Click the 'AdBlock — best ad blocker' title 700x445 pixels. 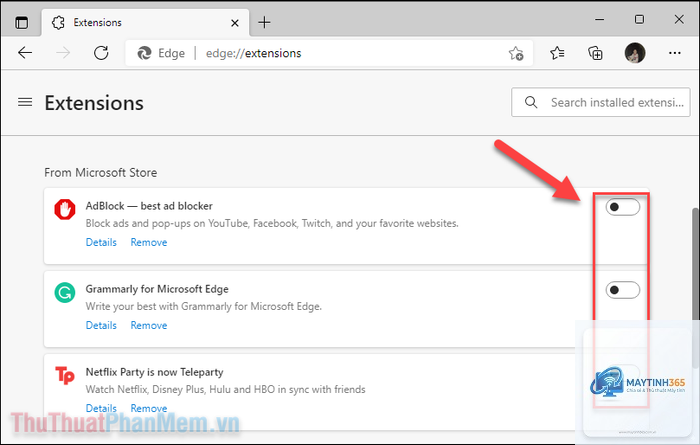(149, 206)
